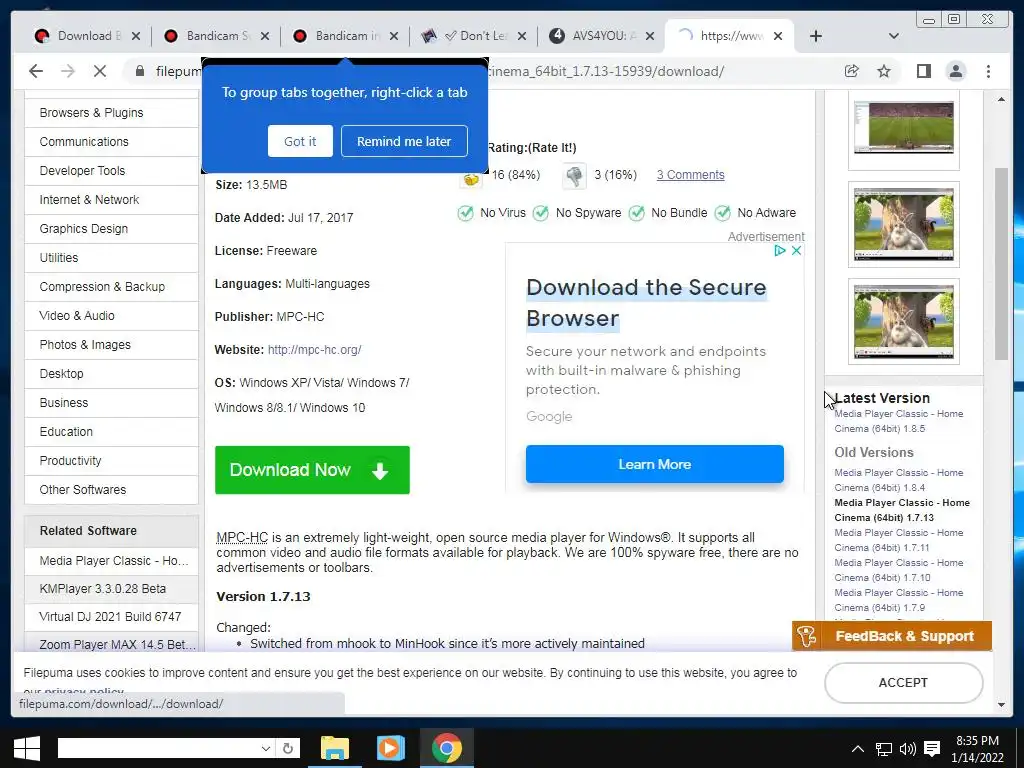Image resolution: width=1024 pixels, height=768 pixels.
Task: Click Remind me later button
Action: (x=404, y=141)
